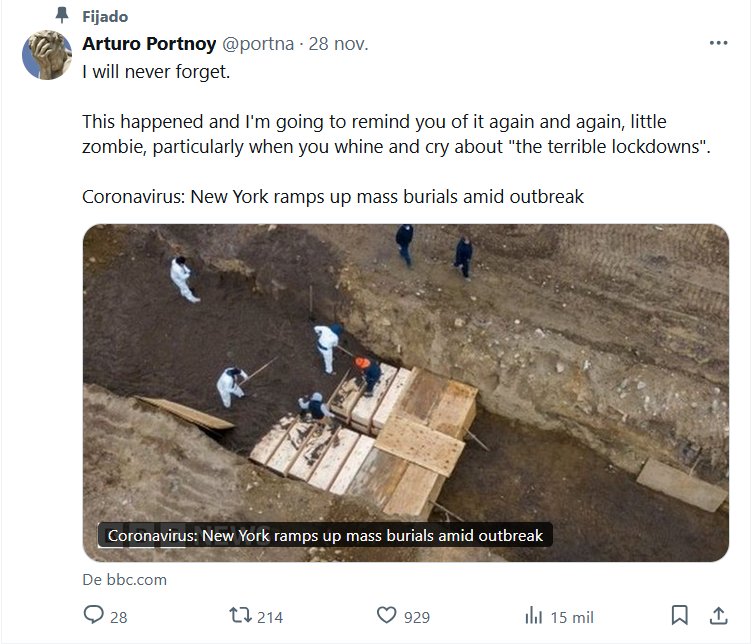This screenshot has width=752, height=644.
Task: Open view analytics bar chart icon
Action: coord(534,615)
